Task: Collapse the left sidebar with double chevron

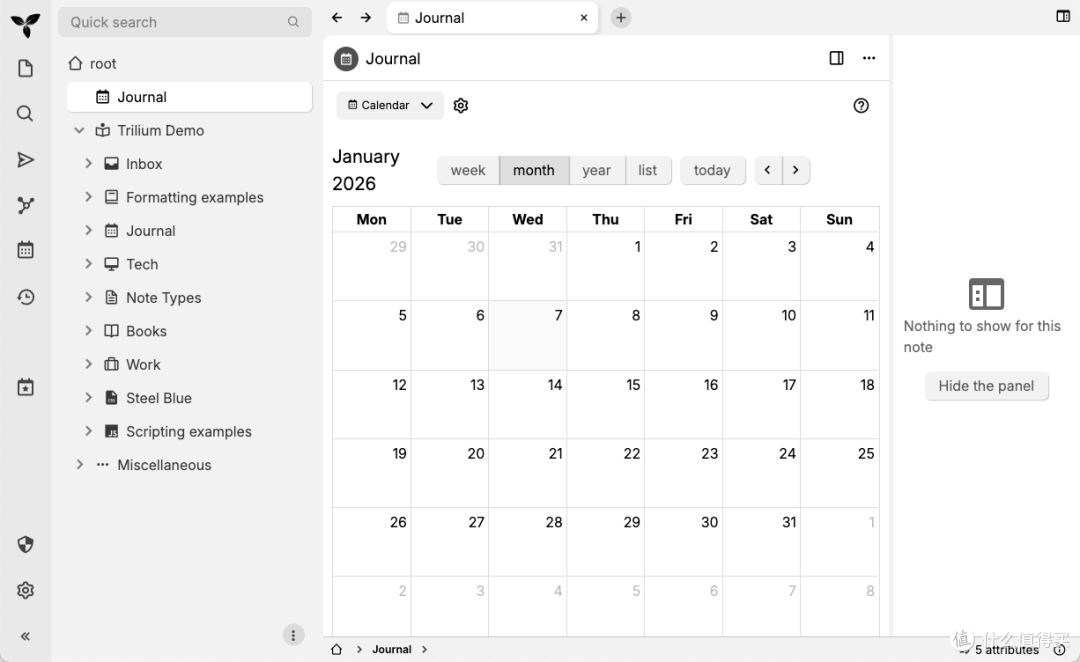Action: tap(25, 637)
